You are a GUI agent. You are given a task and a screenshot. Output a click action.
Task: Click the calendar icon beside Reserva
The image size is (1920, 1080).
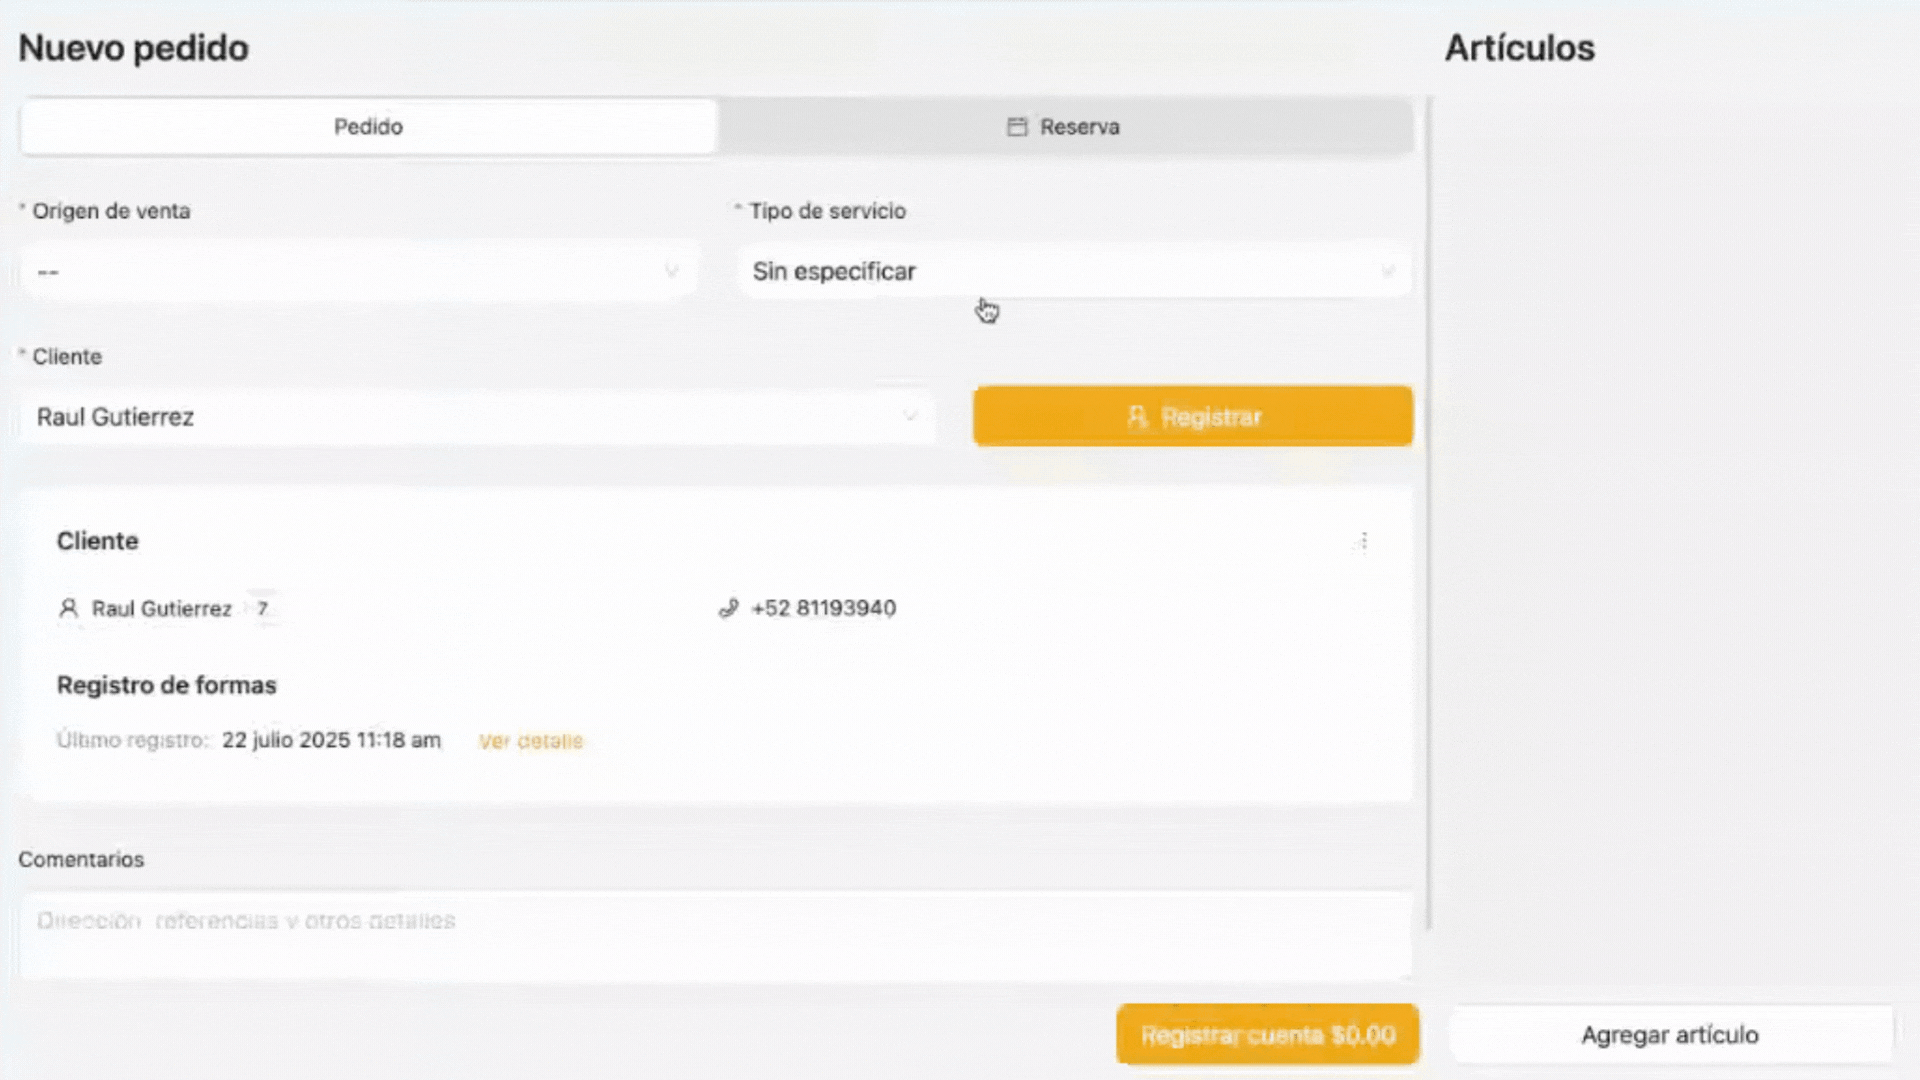click(x=1017, y=127)
